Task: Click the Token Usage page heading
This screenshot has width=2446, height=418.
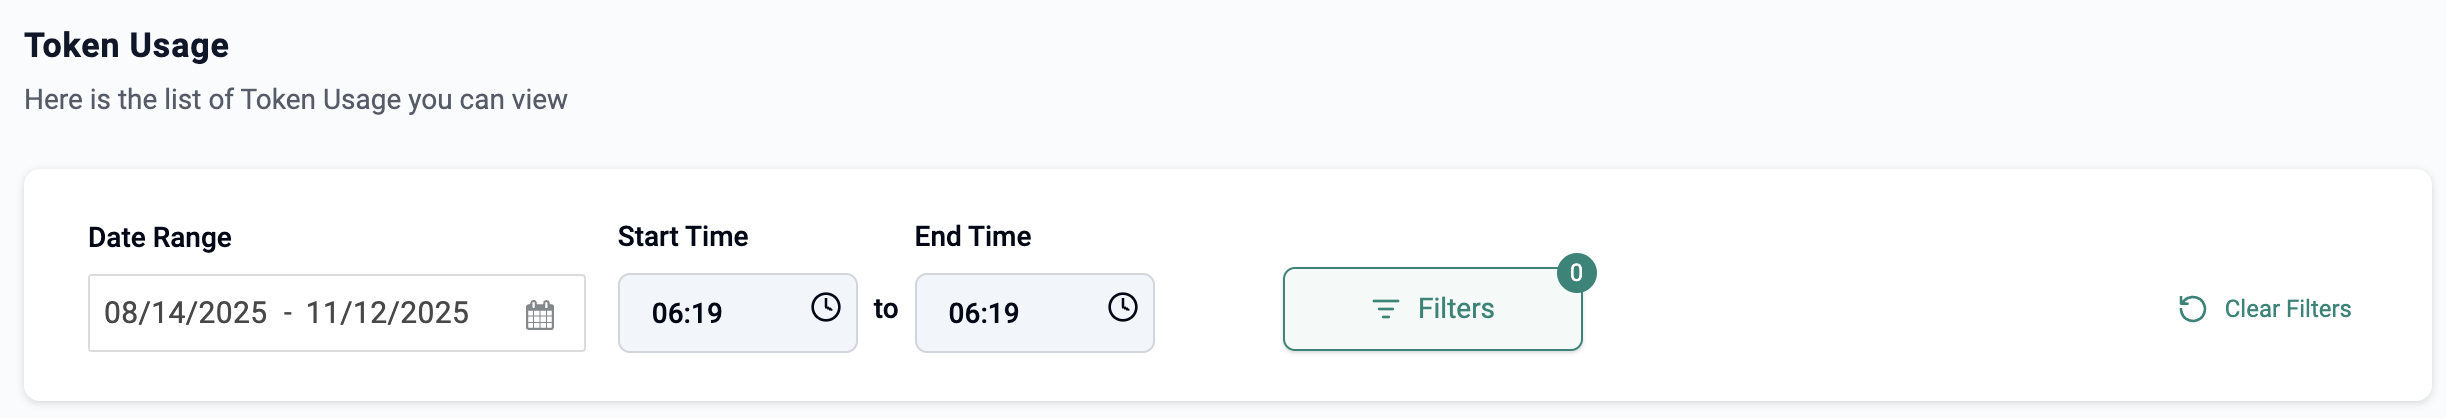Action: 127,45
